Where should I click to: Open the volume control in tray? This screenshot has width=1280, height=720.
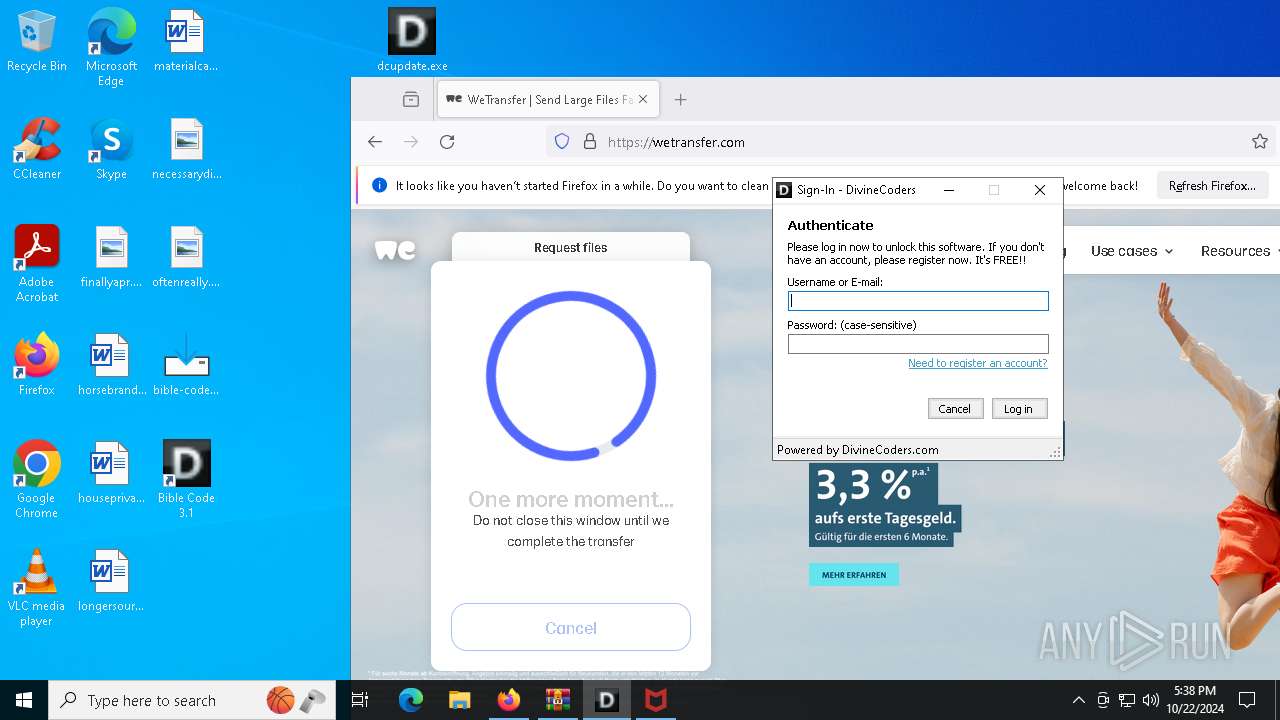point(1151,700)
